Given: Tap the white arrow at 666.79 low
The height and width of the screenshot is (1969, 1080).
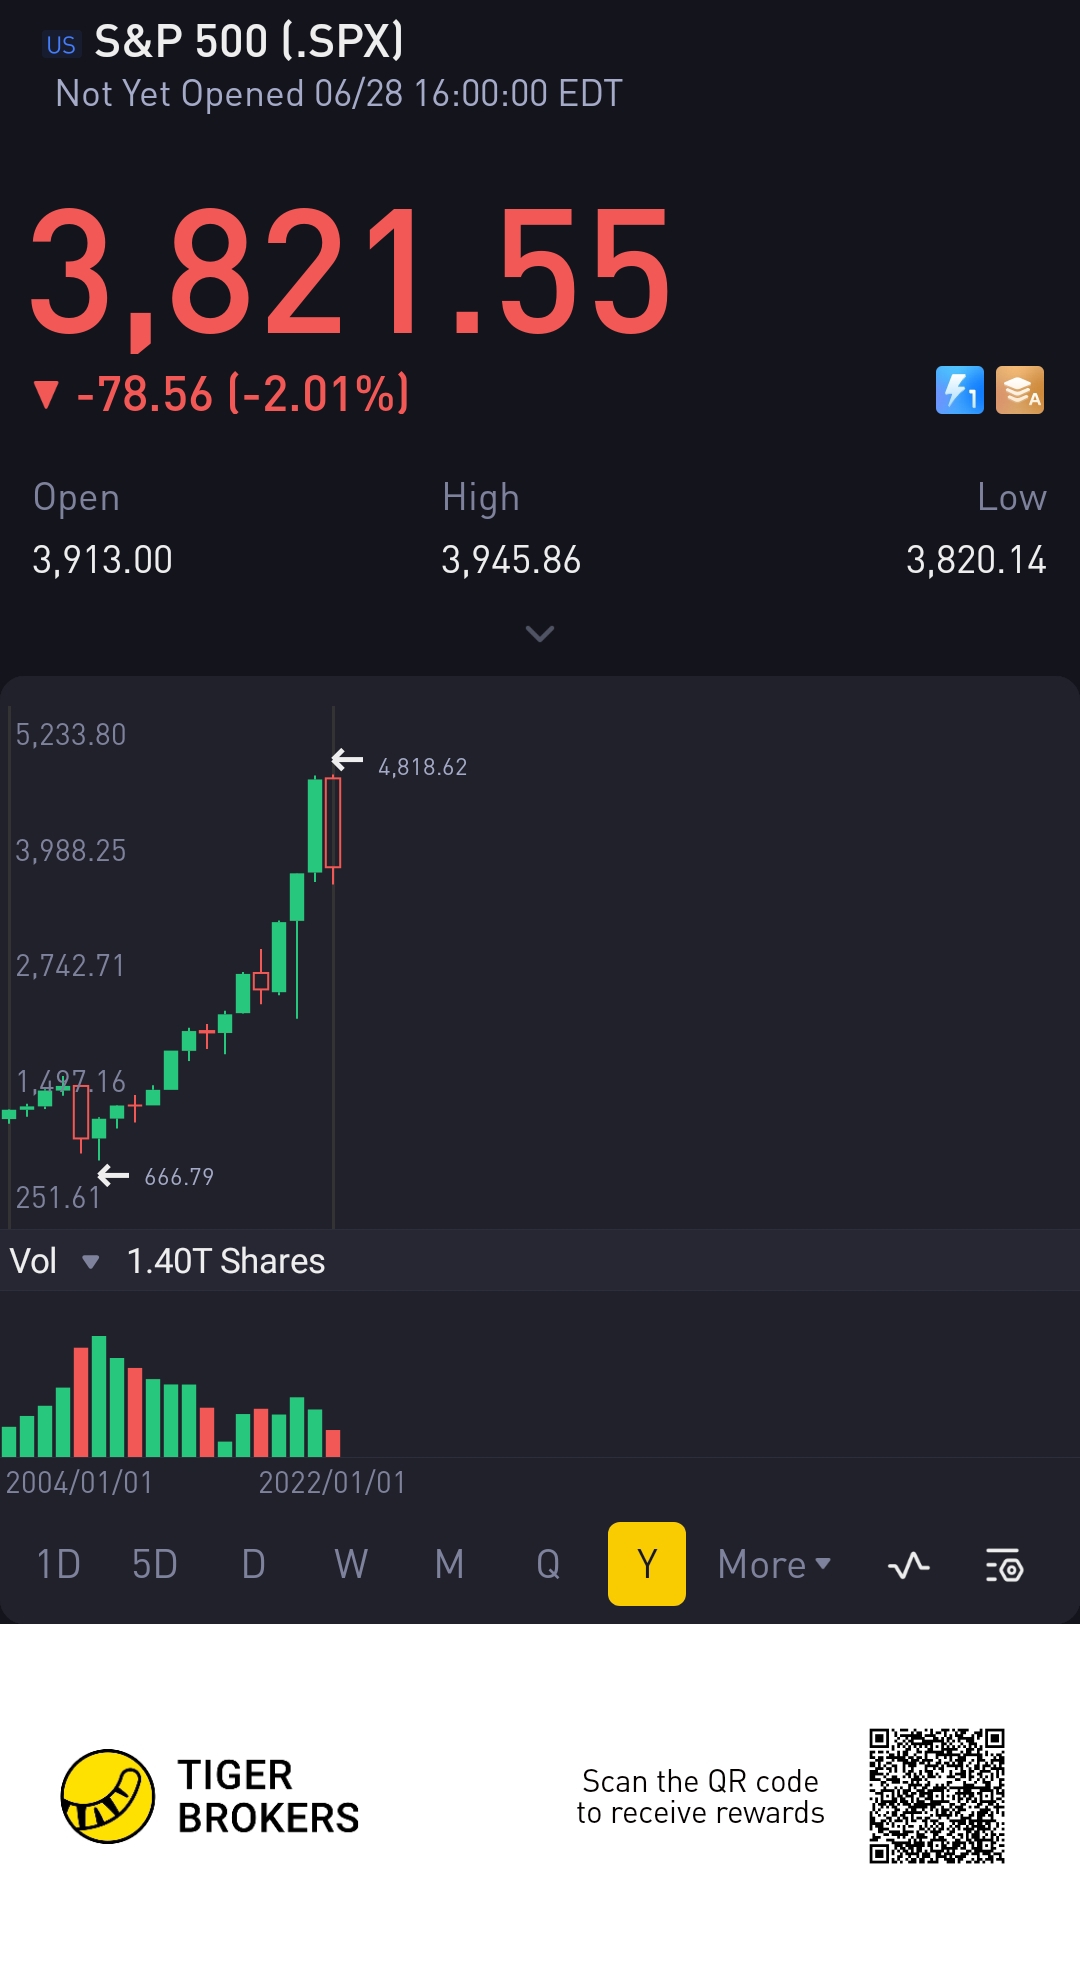Looking at the screenshot, I should tap(113, 1175).
